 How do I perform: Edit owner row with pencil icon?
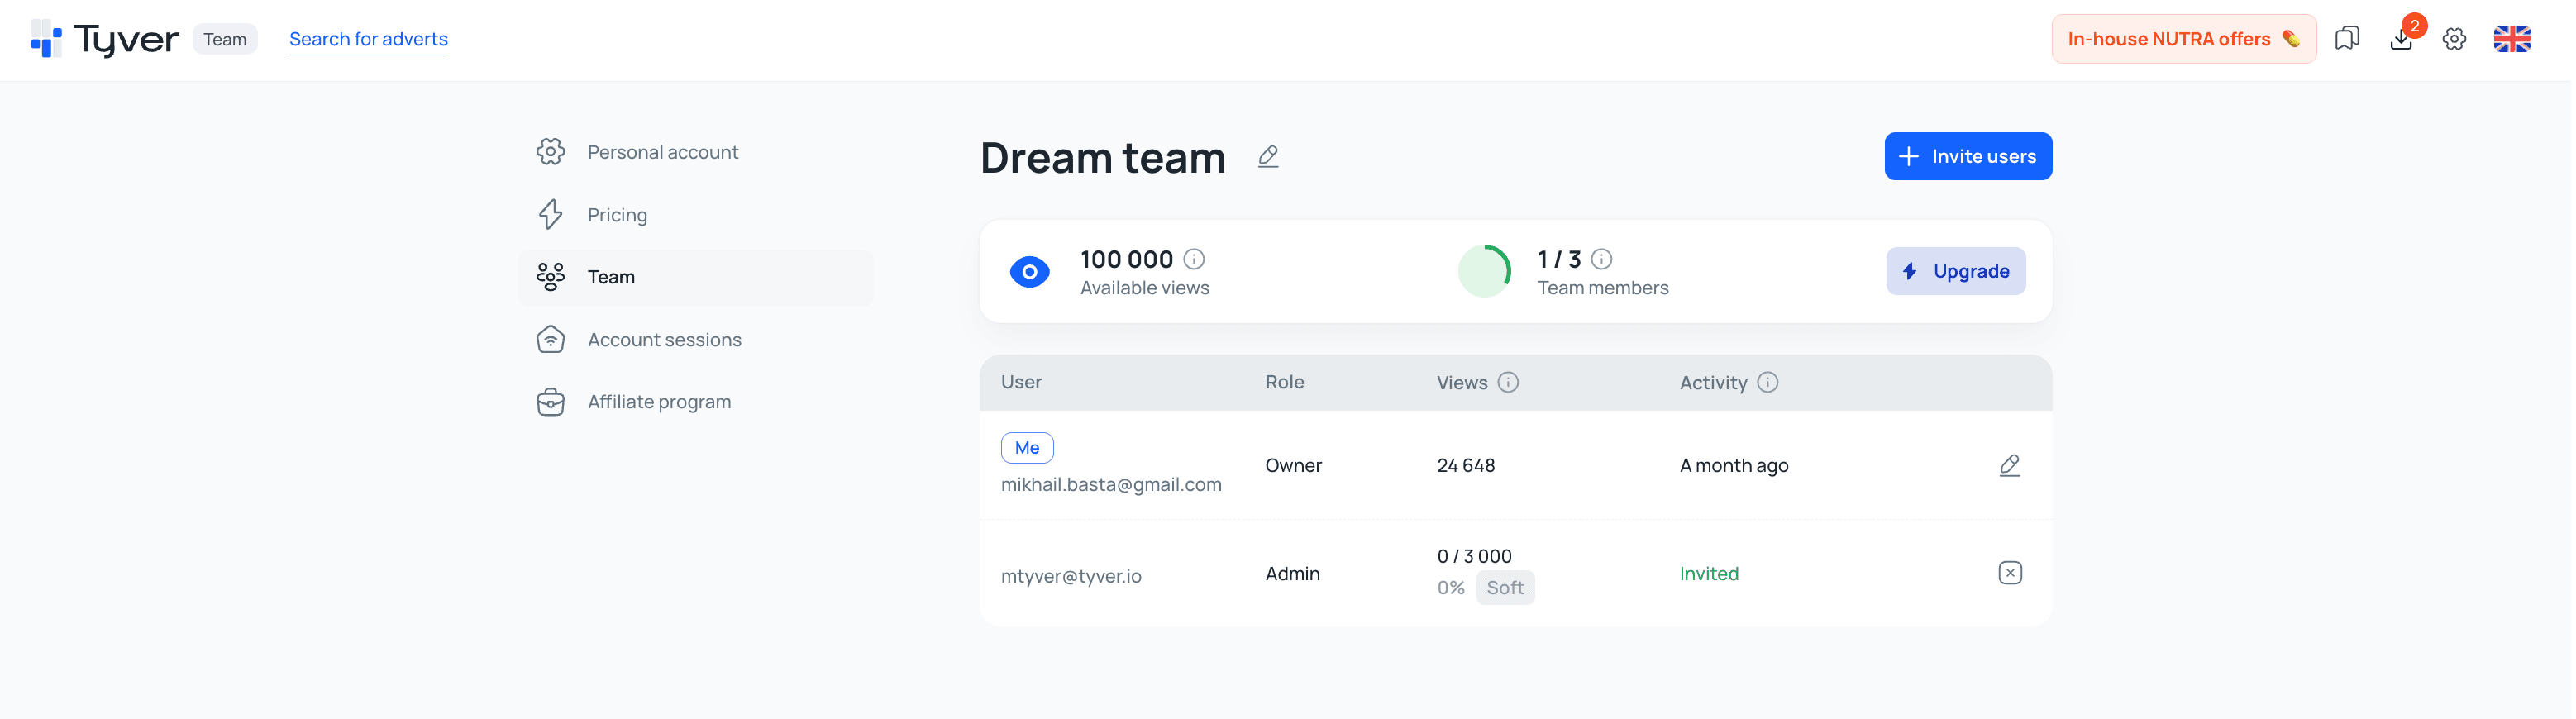[x=2009, y=465]
